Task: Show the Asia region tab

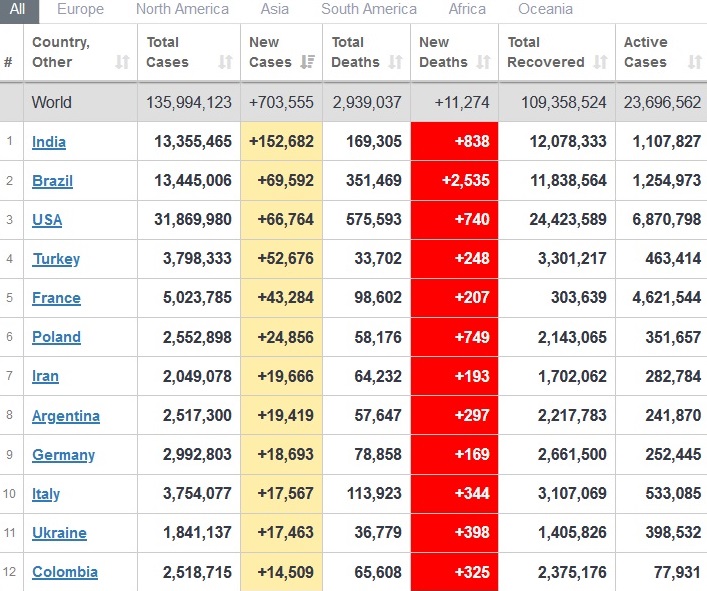Action: pyautogui.click(x=274, y=9)
